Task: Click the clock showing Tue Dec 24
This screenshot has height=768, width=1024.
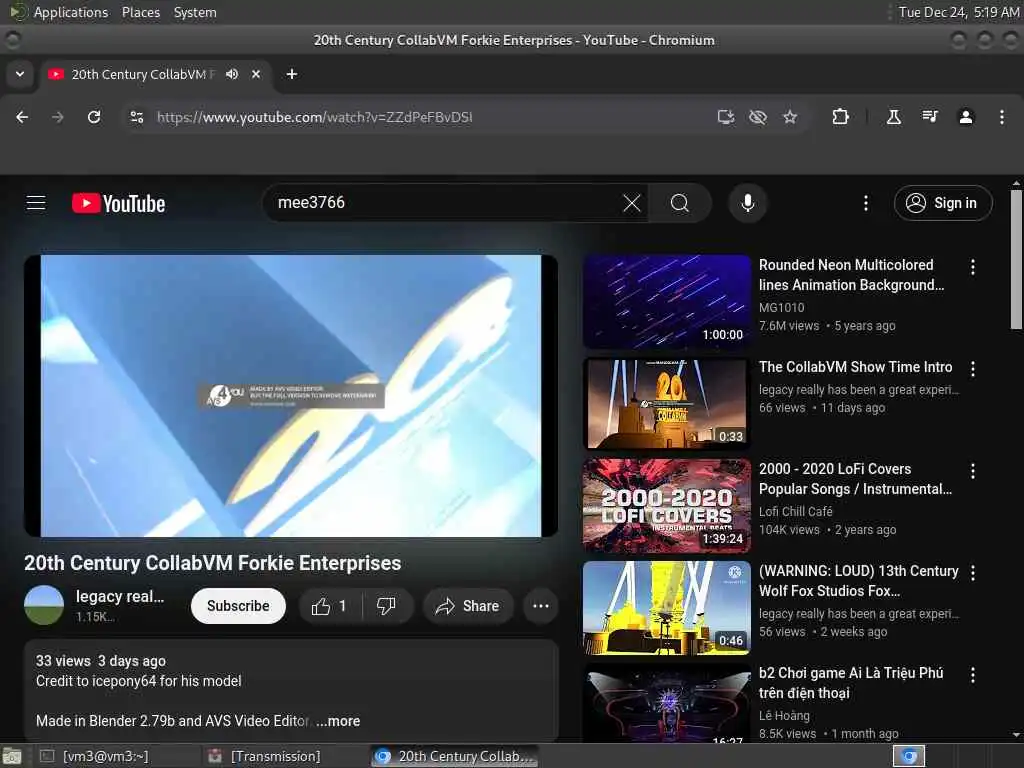Action: pyautogui.click(x=958, y=12)
